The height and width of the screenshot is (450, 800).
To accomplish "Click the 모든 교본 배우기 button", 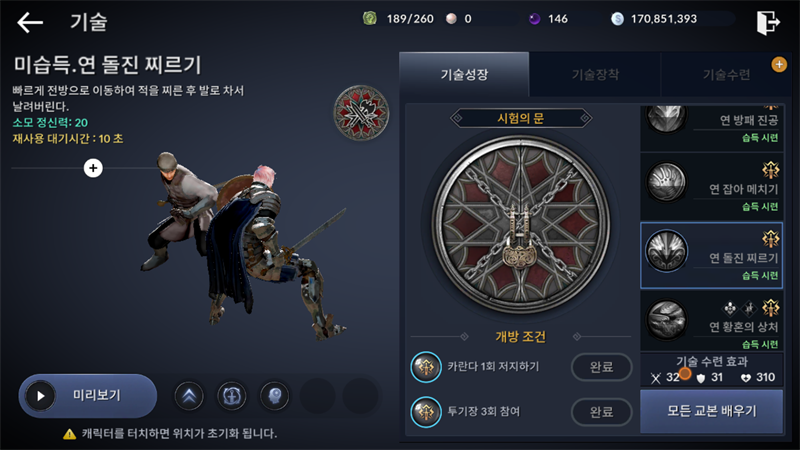I will click(x=712, y=411).
